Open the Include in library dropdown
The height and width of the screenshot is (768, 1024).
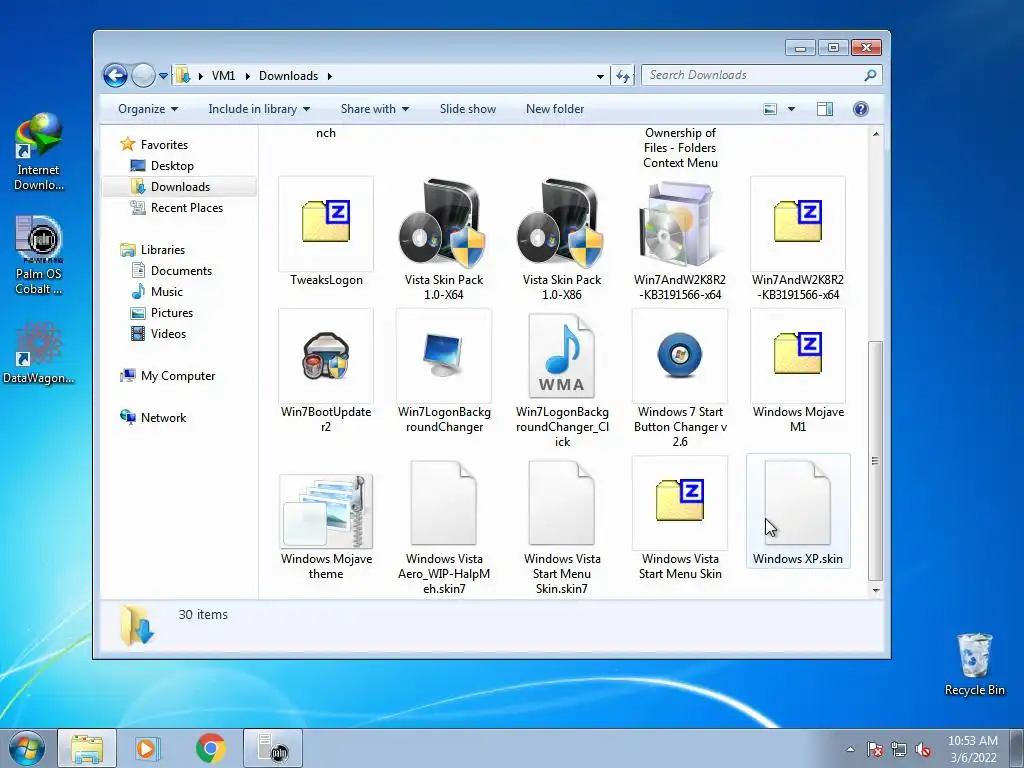pos(259,109)
